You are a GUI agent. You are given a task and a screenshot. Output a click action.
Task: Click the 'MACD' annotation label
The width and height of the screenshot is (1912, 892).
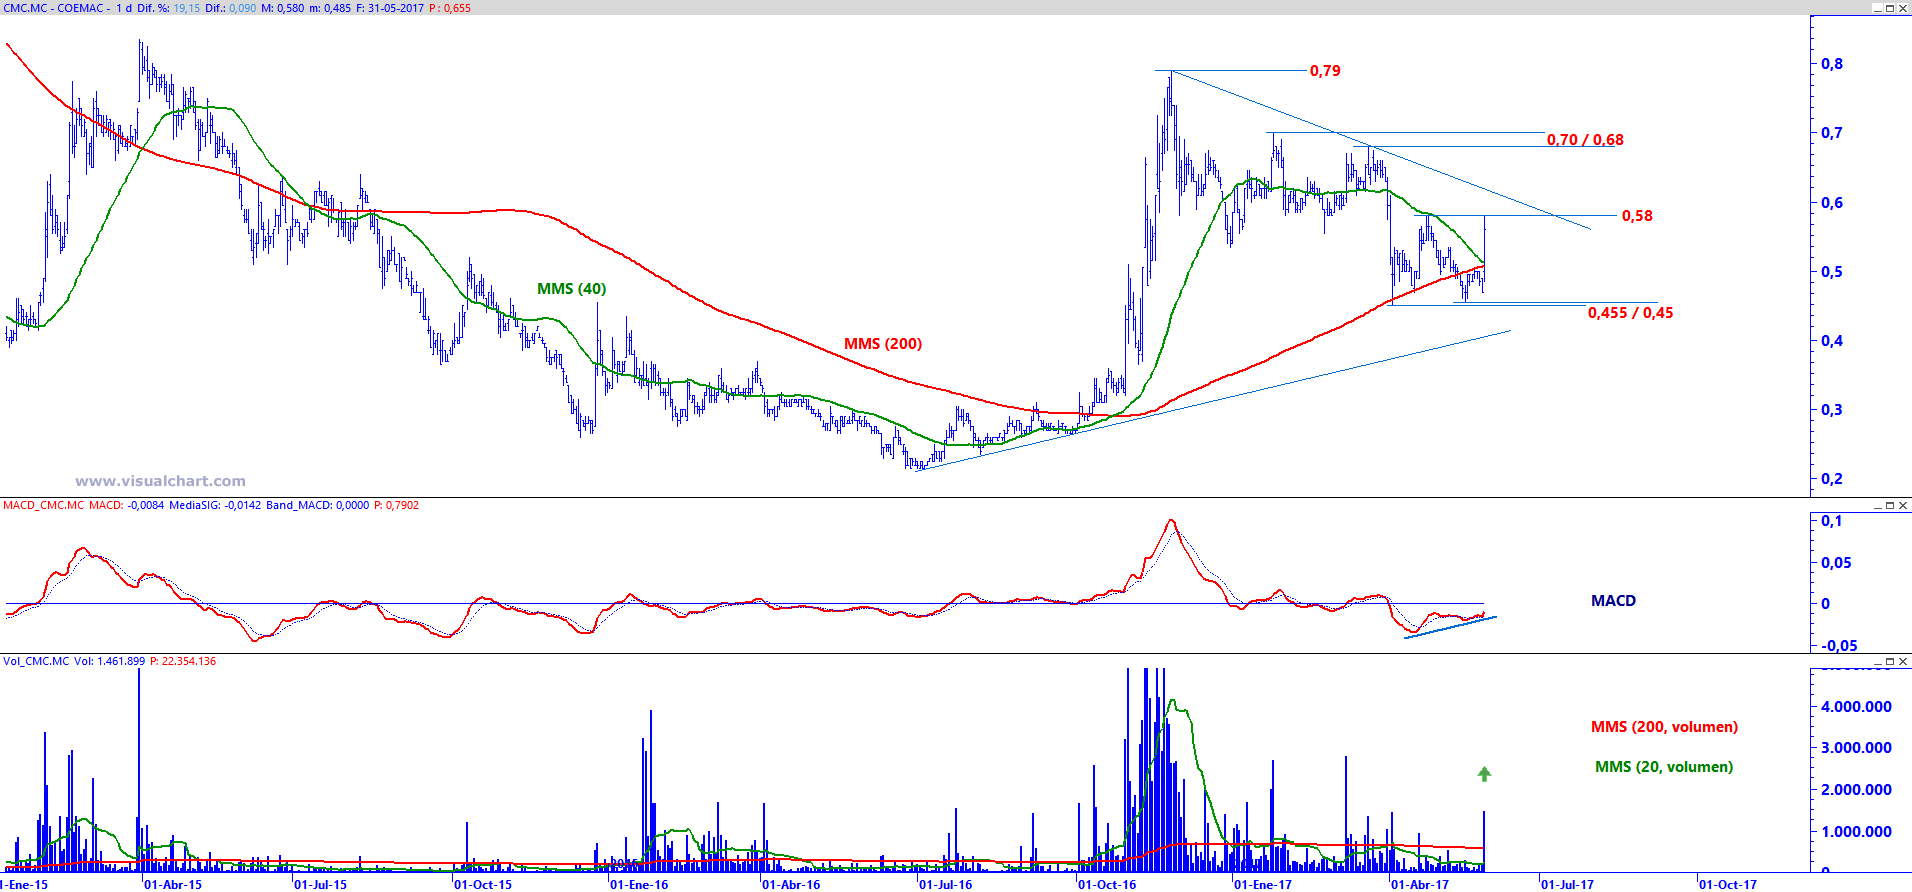1613,601
